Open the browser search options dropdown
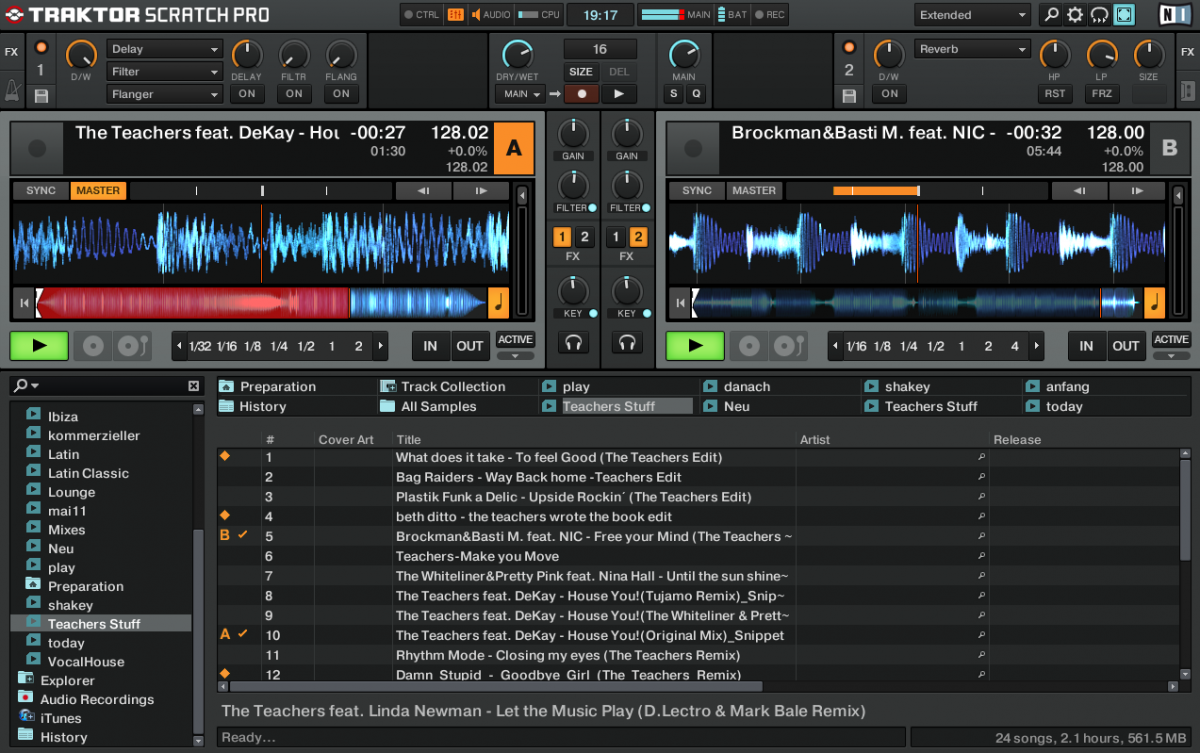Viewport: 1200px width, 753px height. tap(27, 386)
